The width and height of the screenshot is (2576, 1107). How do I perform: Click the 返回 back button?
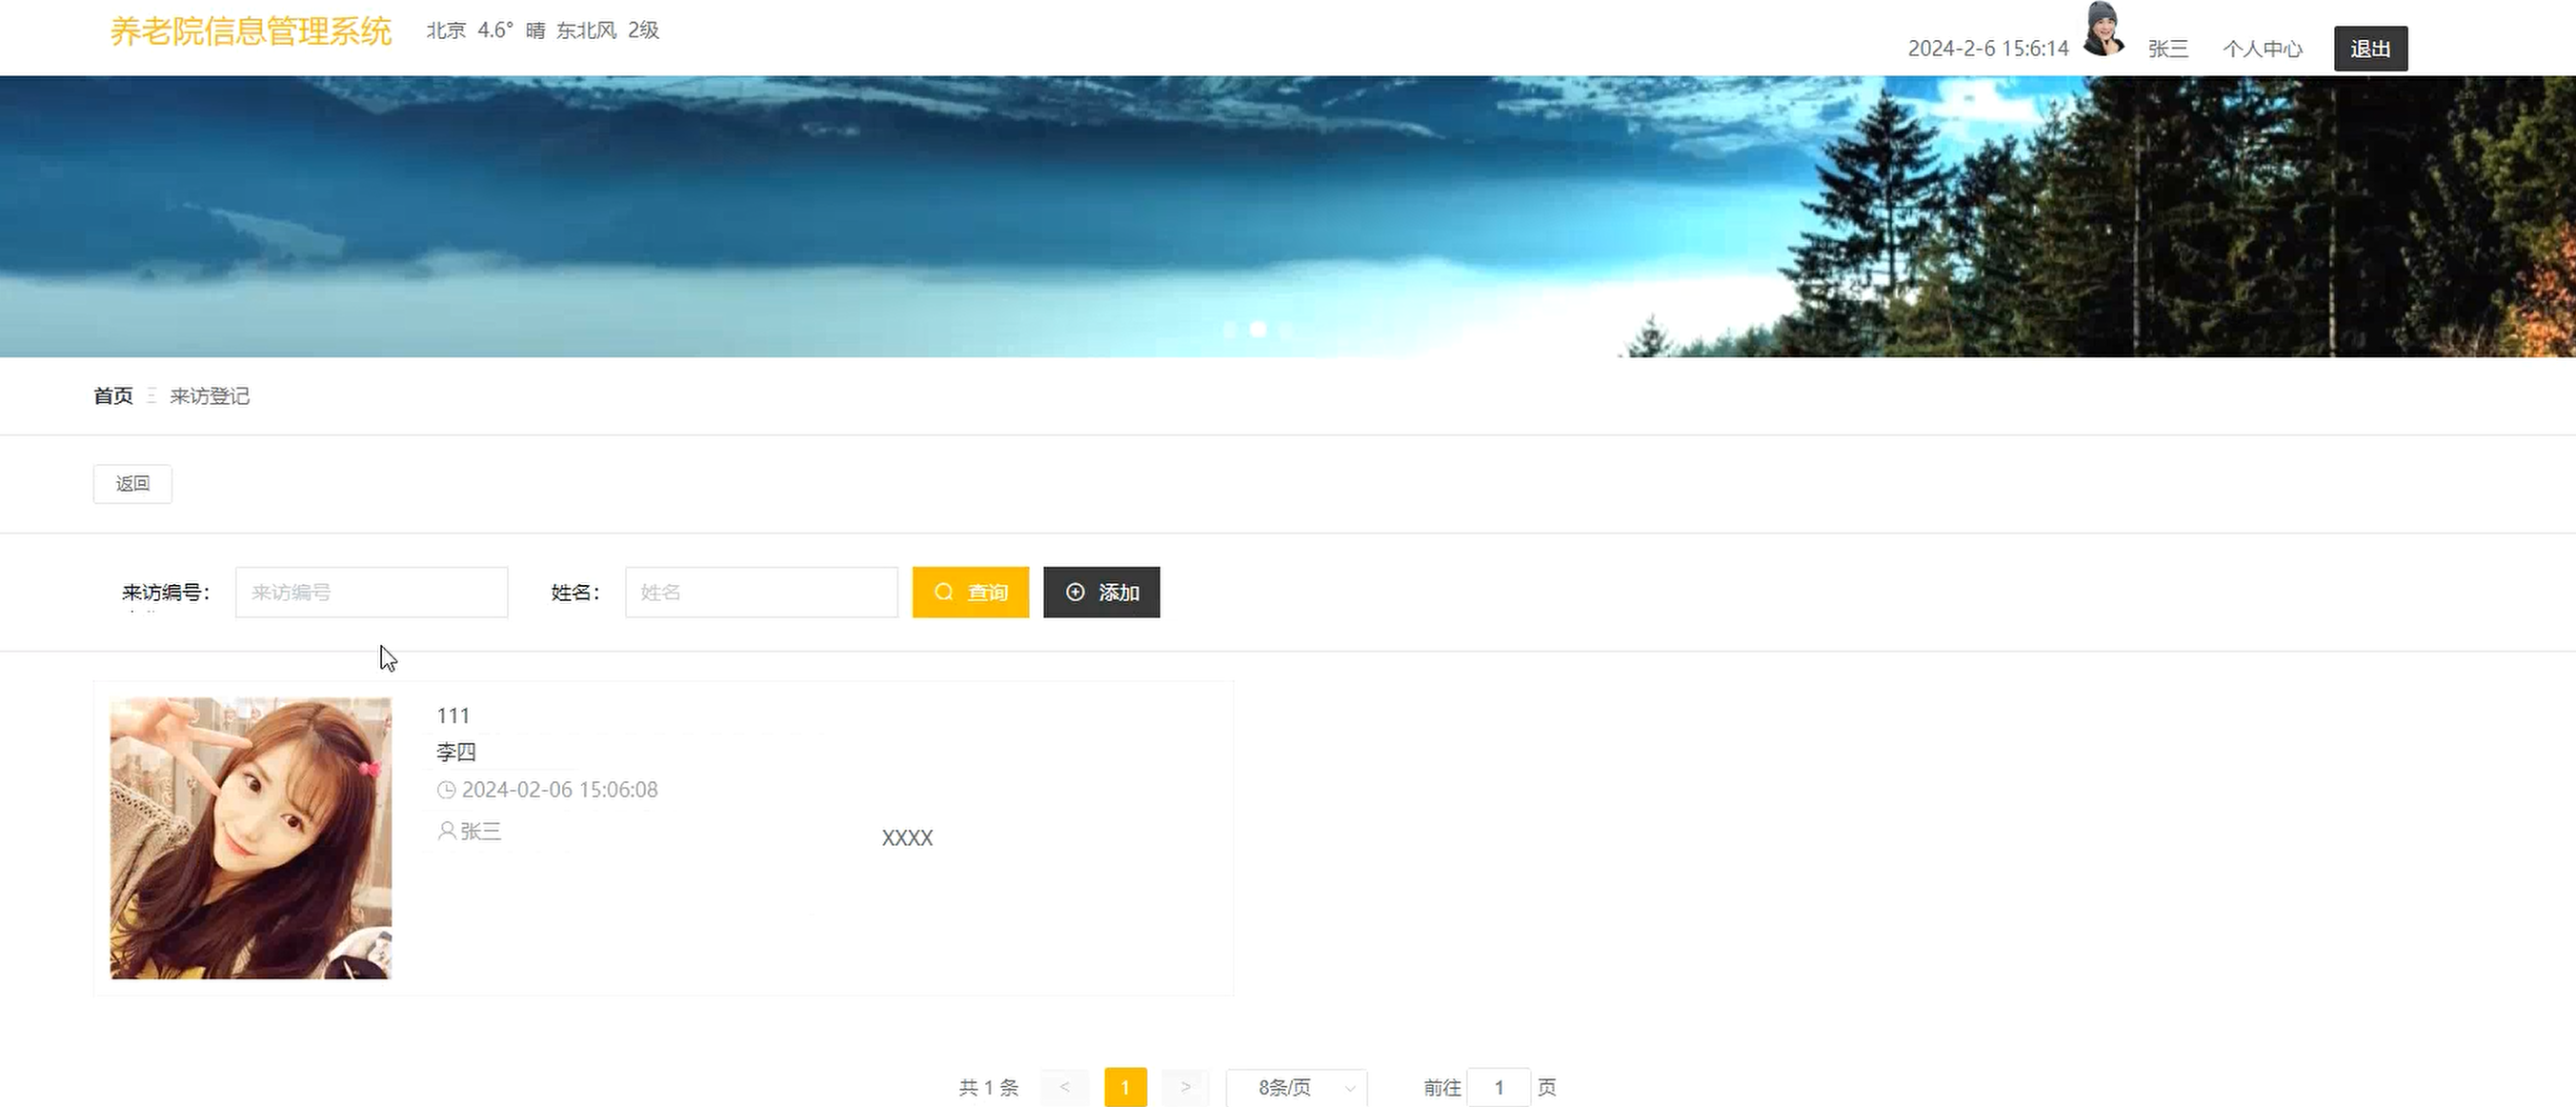(133, 484)
